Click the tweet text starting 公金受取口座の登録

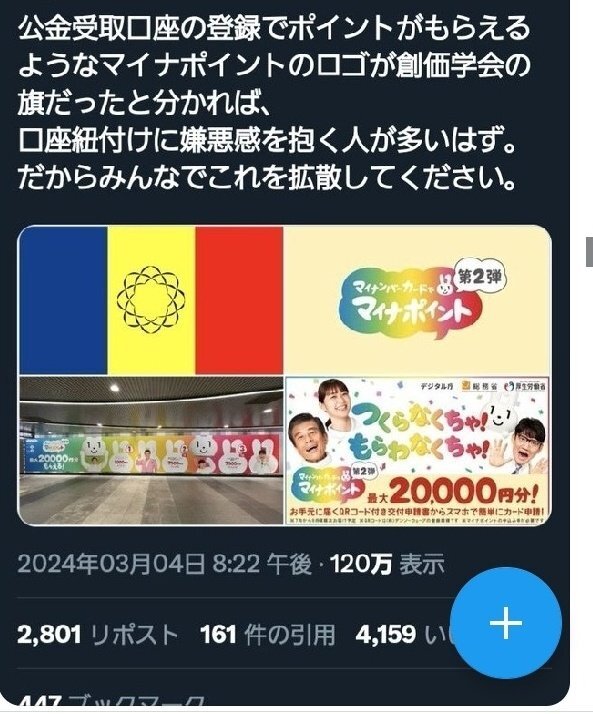tap(275, 103)
